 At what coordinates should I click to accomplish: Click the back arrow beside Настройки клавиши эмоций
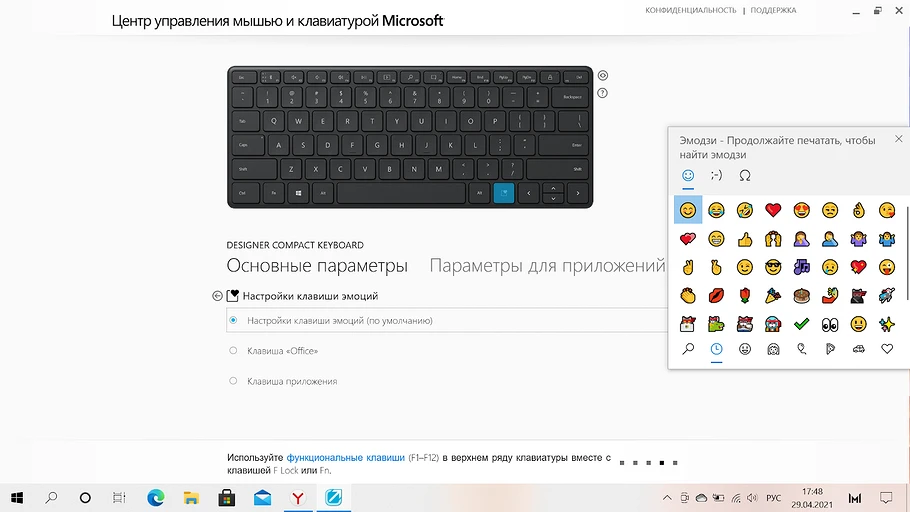coord(217,296)
